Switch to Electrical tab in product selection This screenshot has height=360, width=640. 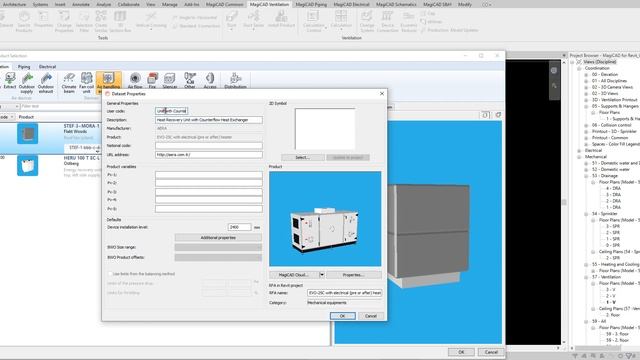pos(47,67)
